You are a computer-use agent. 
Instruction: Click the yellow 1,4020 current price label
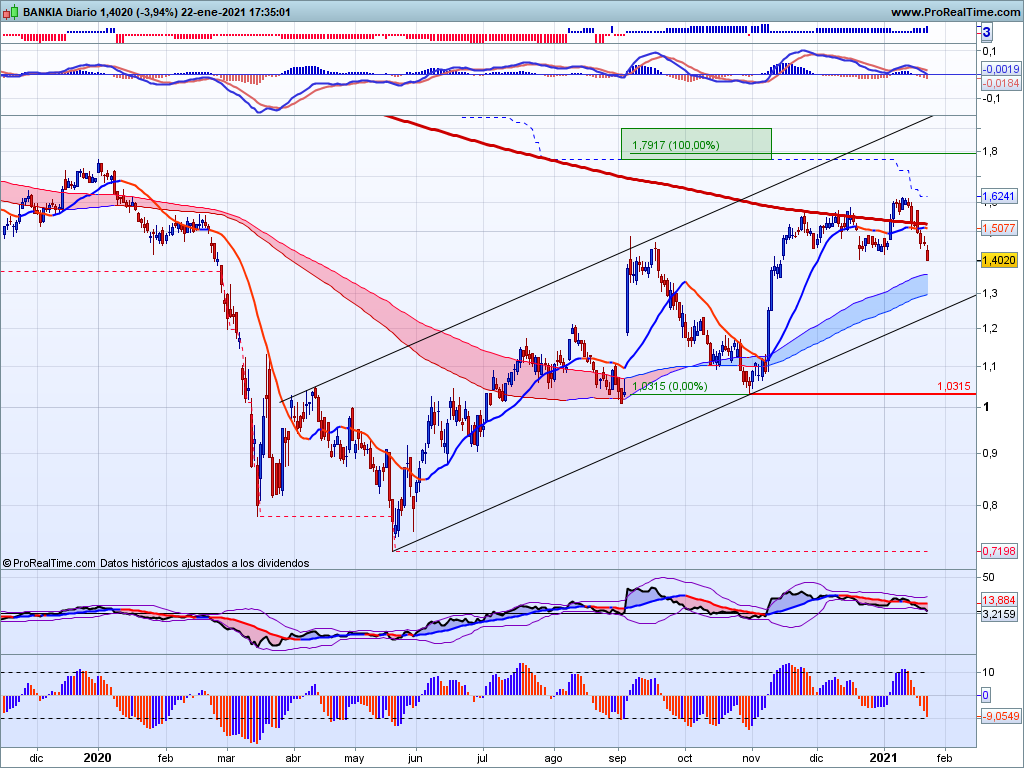click(x=999, y=260)
